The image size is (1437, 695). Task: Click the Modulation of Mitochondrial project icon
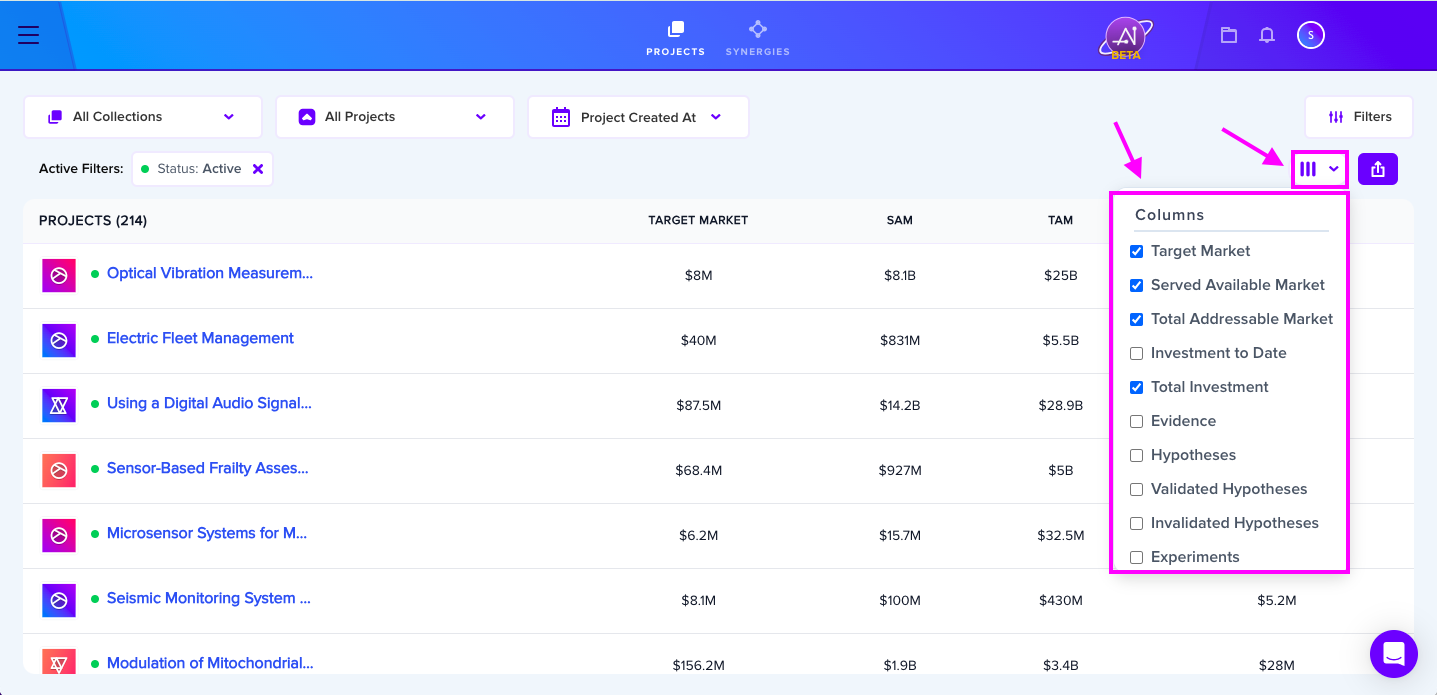[59, 661]
